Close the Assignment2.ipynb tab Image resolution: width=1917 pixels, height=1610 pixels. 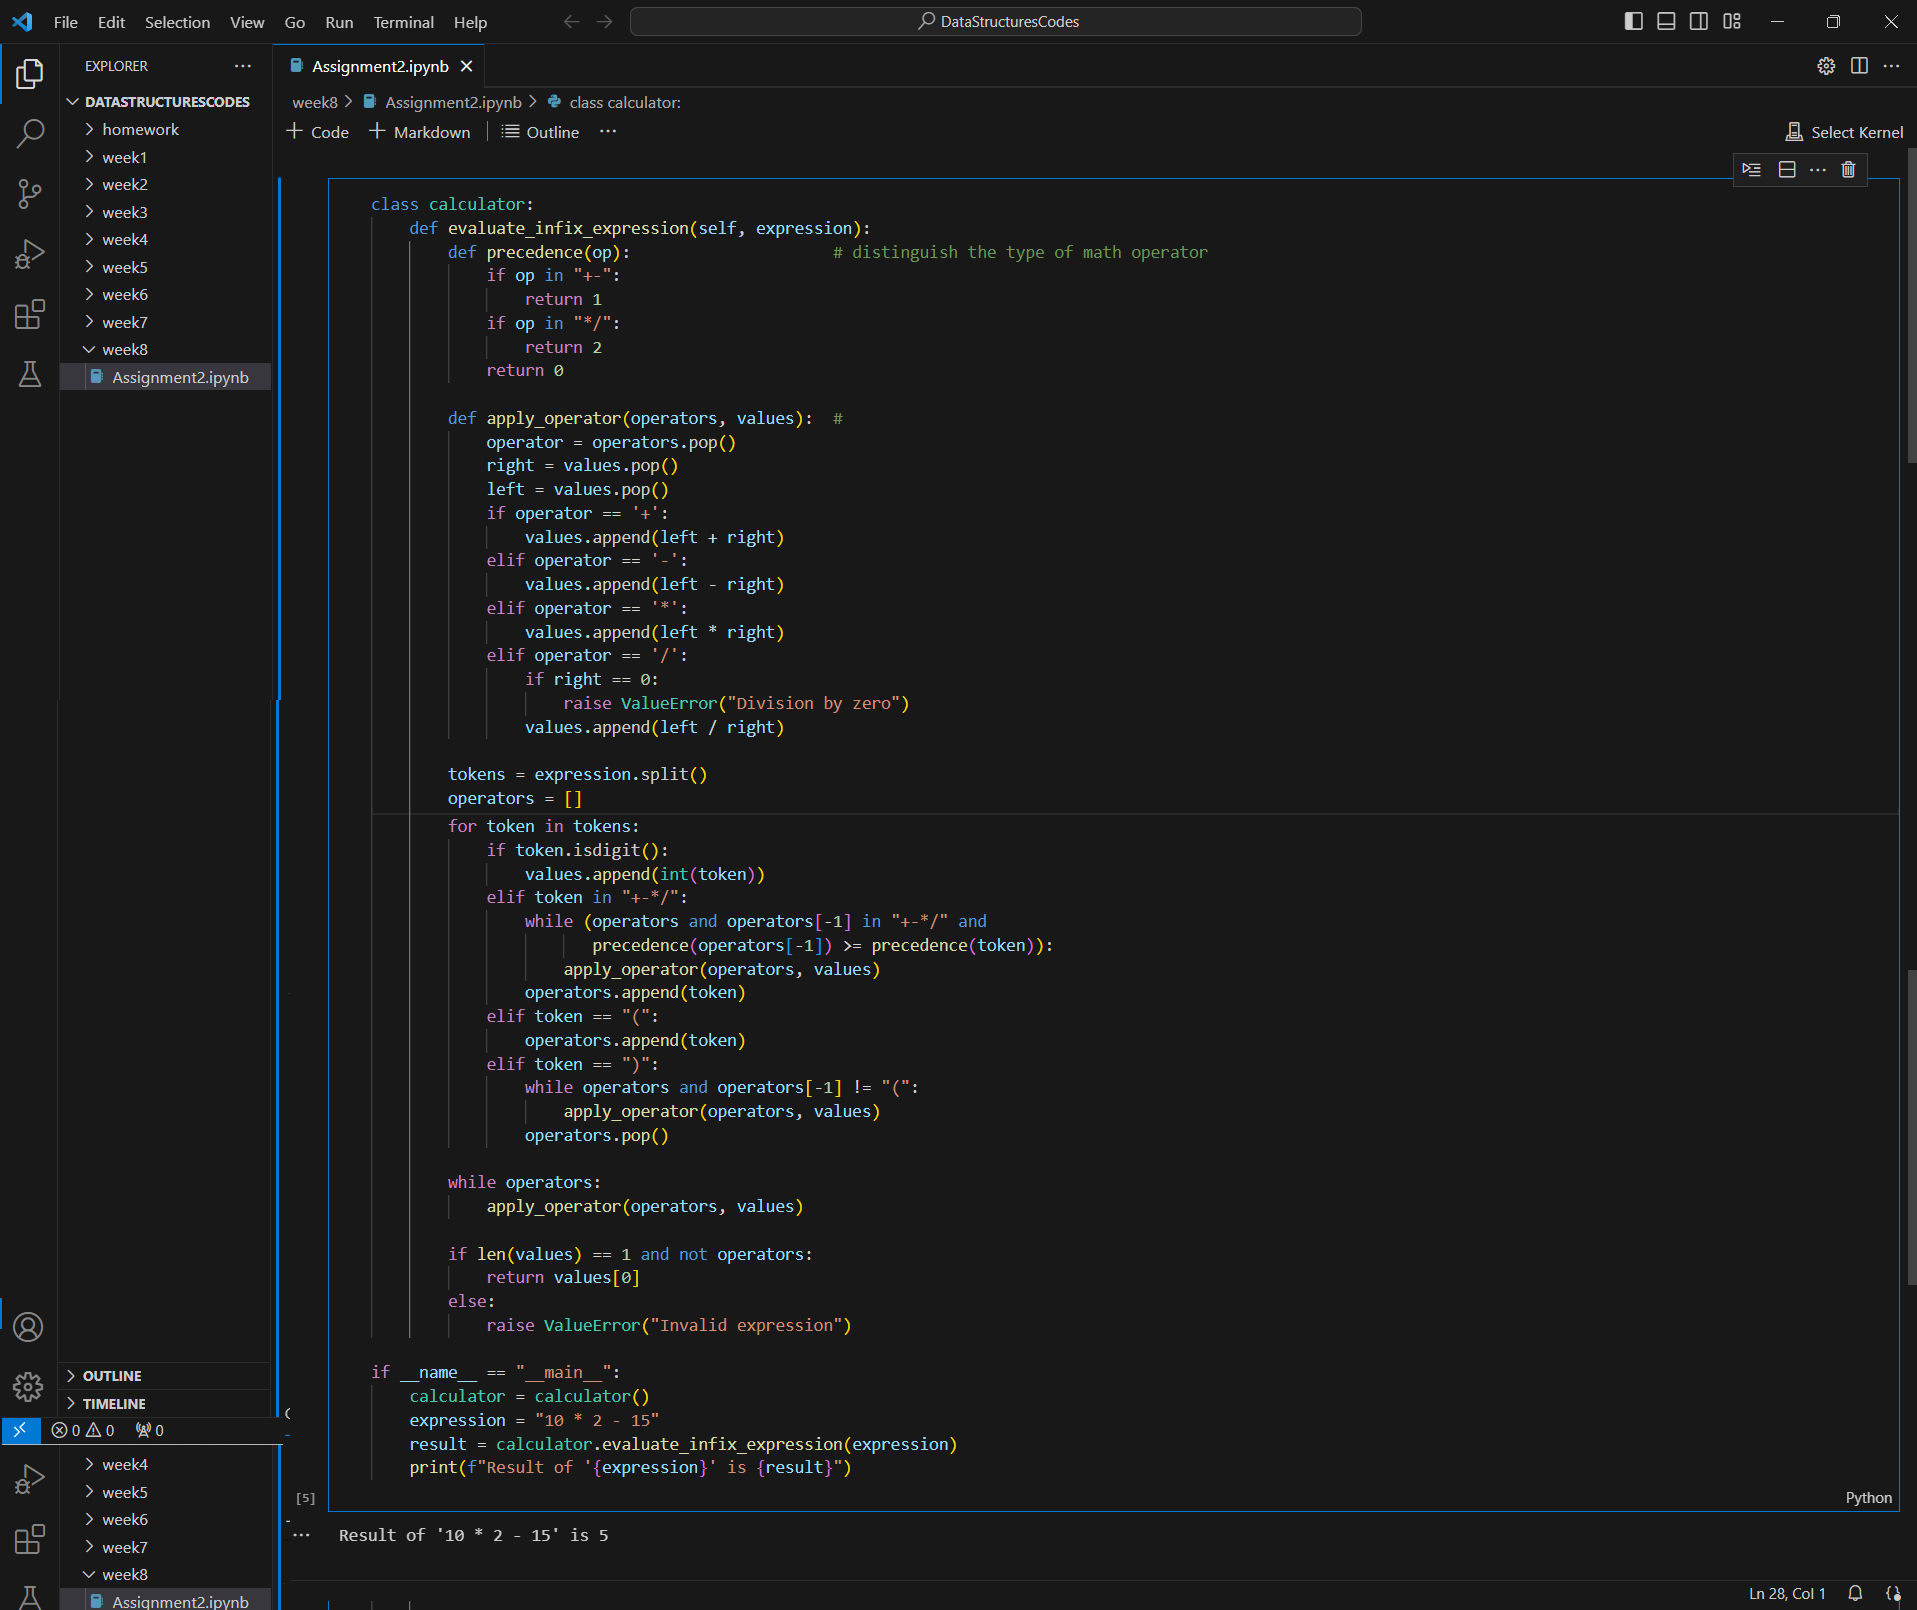pyautogui.click(x=466, y=66)
